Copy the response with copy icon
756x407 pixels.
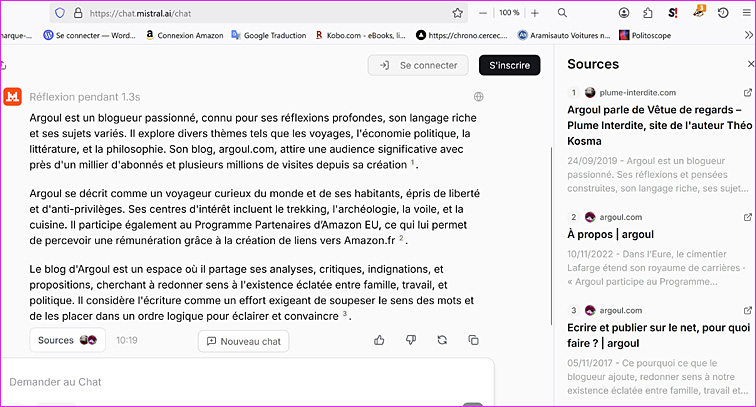coord(473,340)
